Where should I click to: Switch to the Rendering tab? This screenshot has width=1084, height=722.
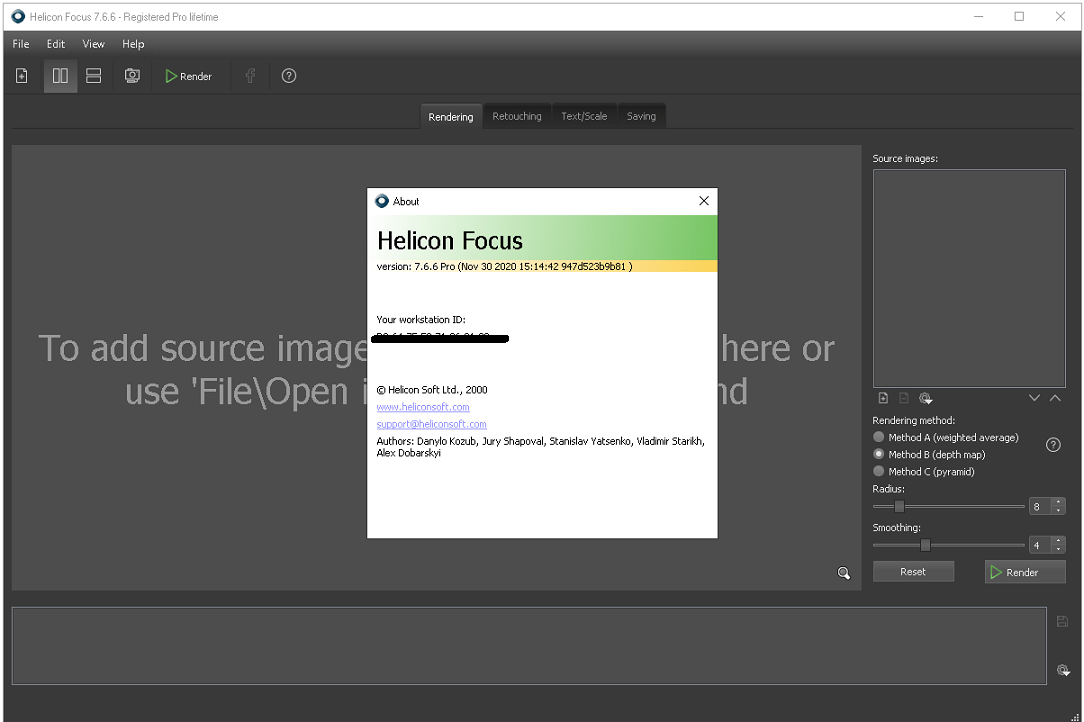451,116
